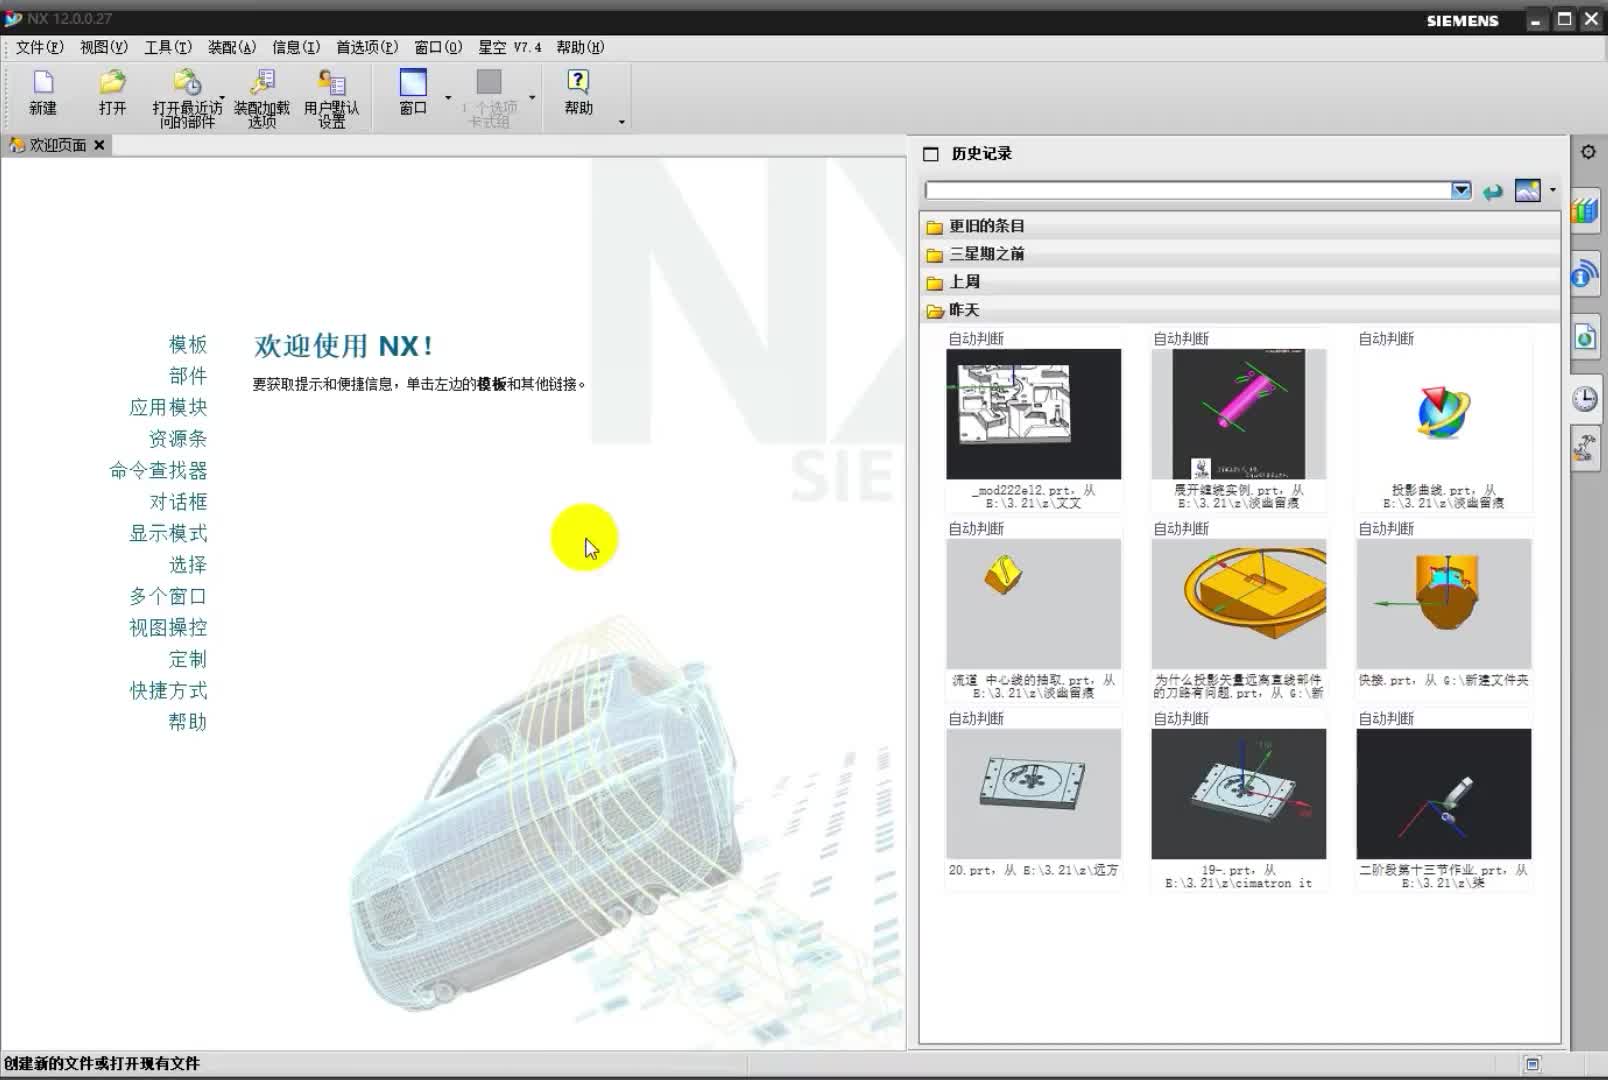The width and height of the screenshot is (1608, 1080).
Task: Open the File (F) menu
Action: tap(40, 47)
